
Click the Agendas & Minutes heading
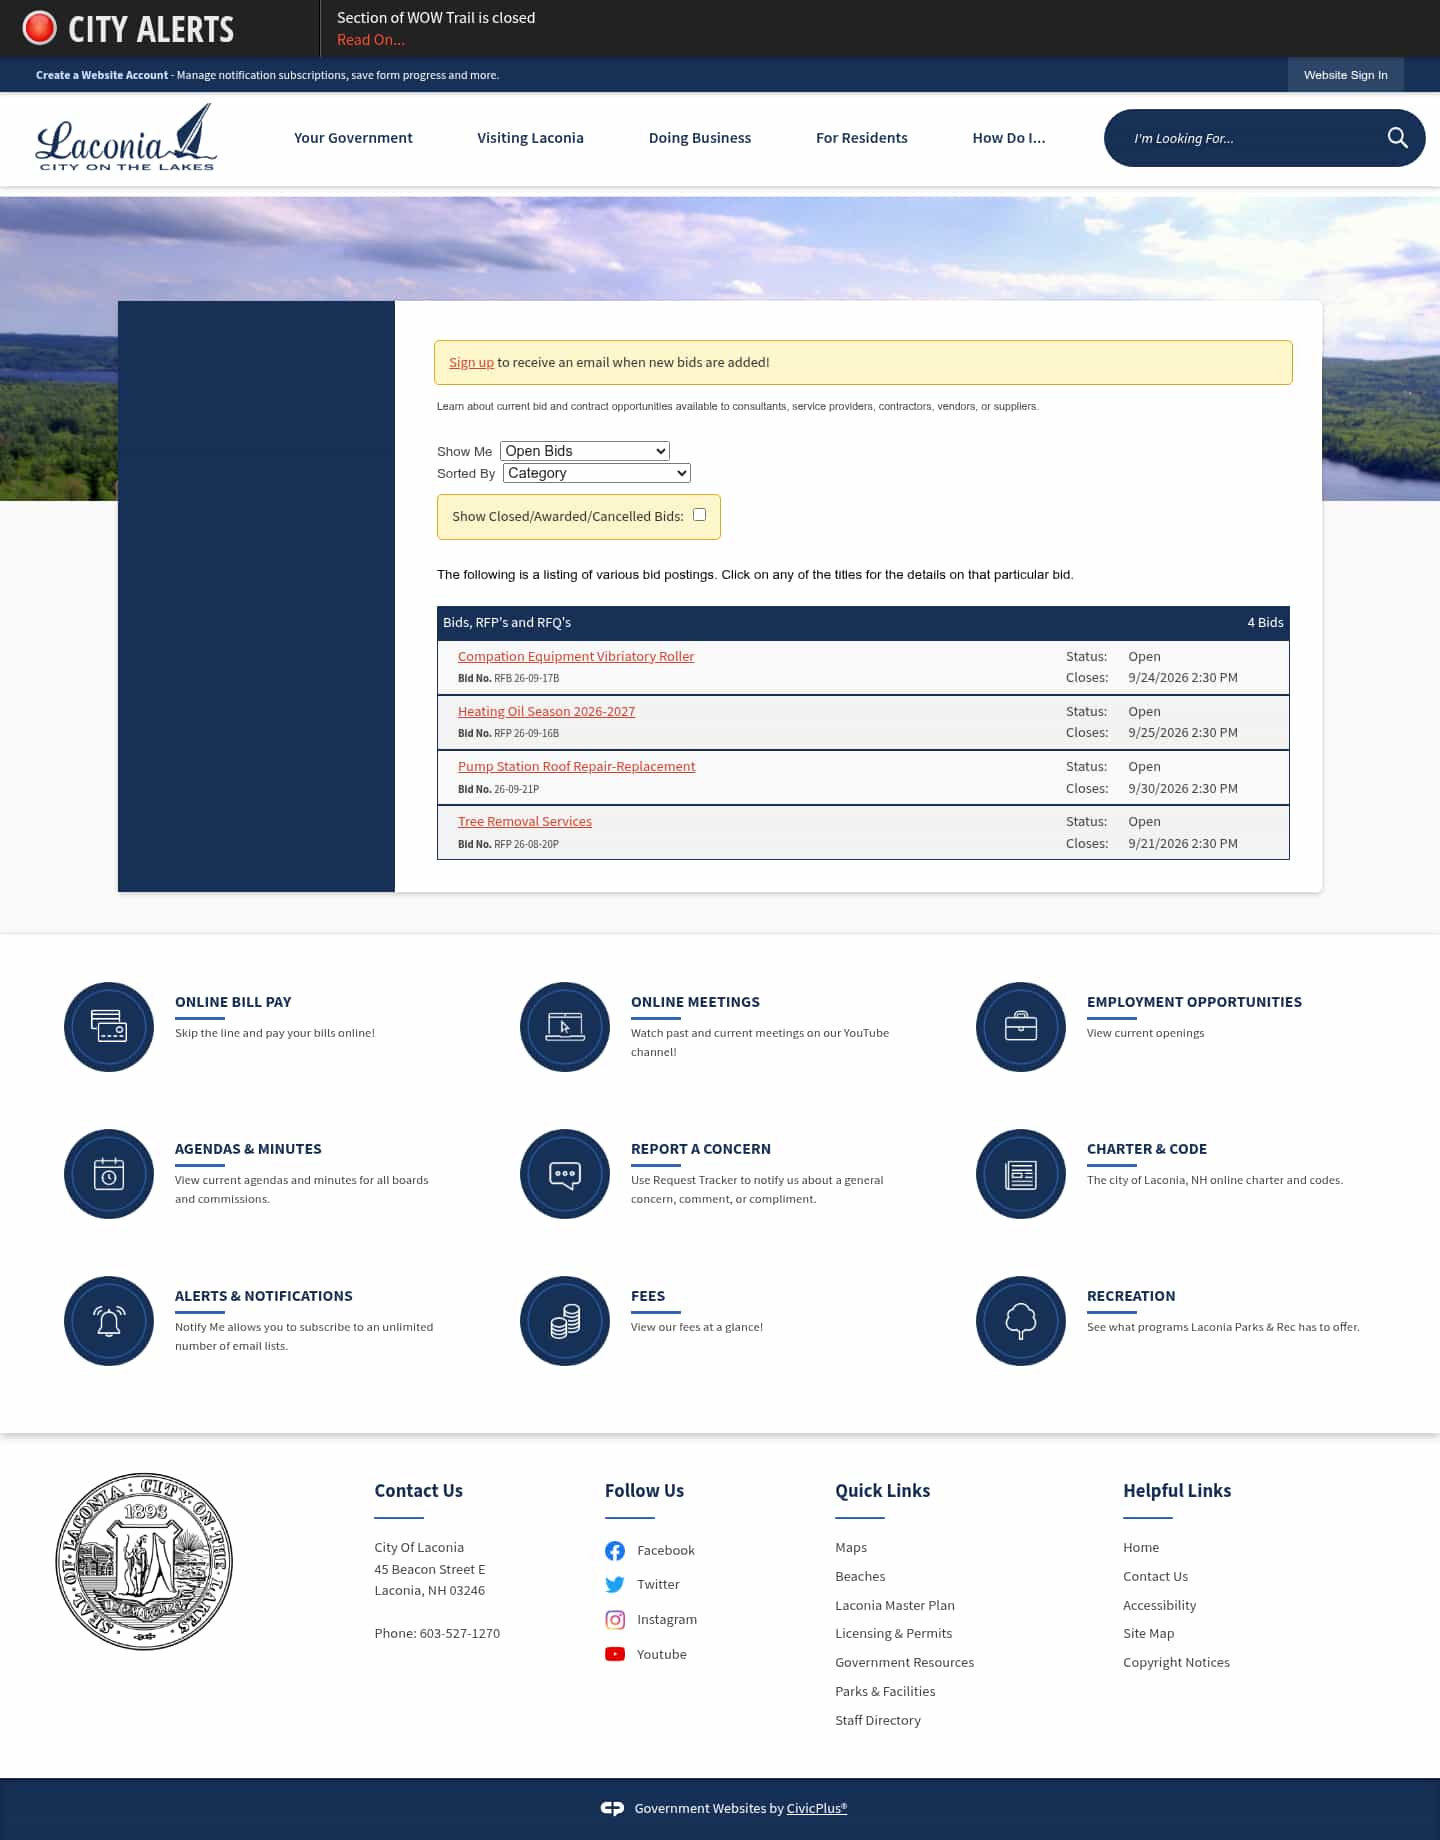click(248, 1149)
